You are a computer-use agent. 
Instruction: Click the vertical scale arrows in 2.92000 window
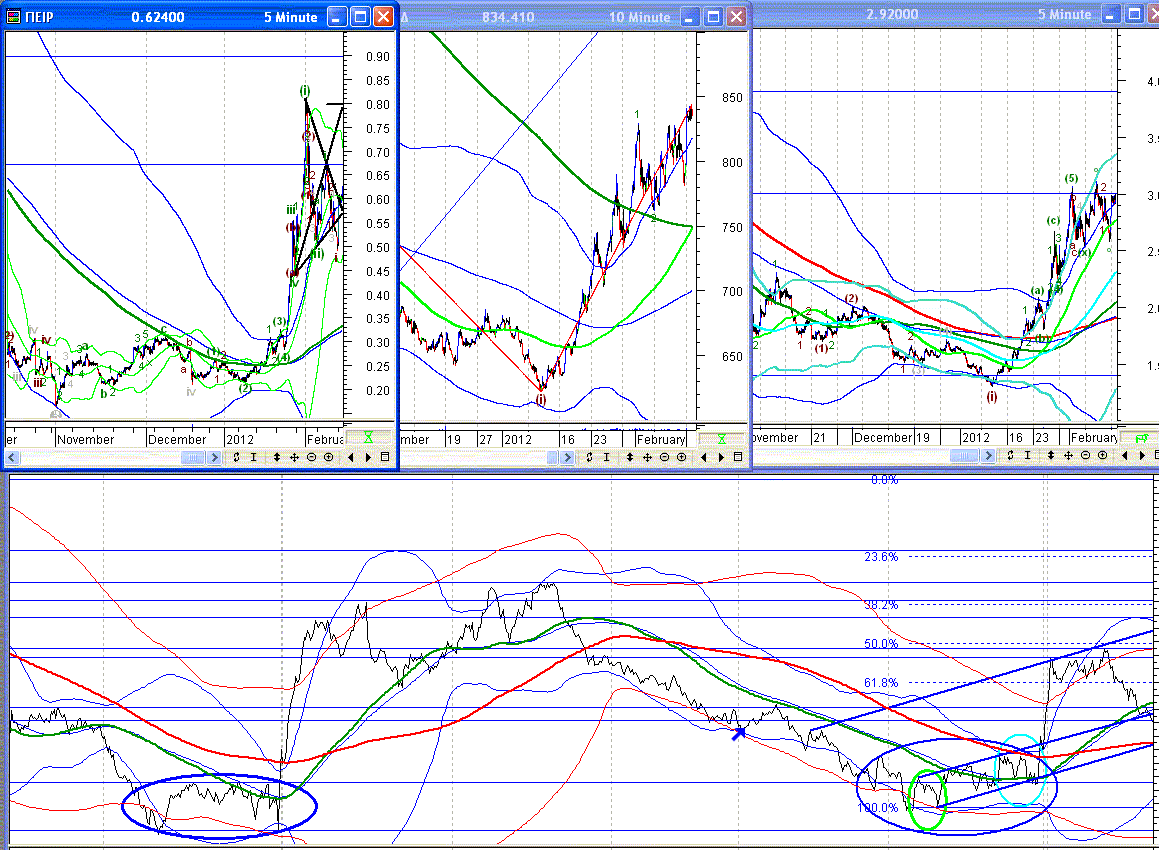click(x=1050, y=455)
